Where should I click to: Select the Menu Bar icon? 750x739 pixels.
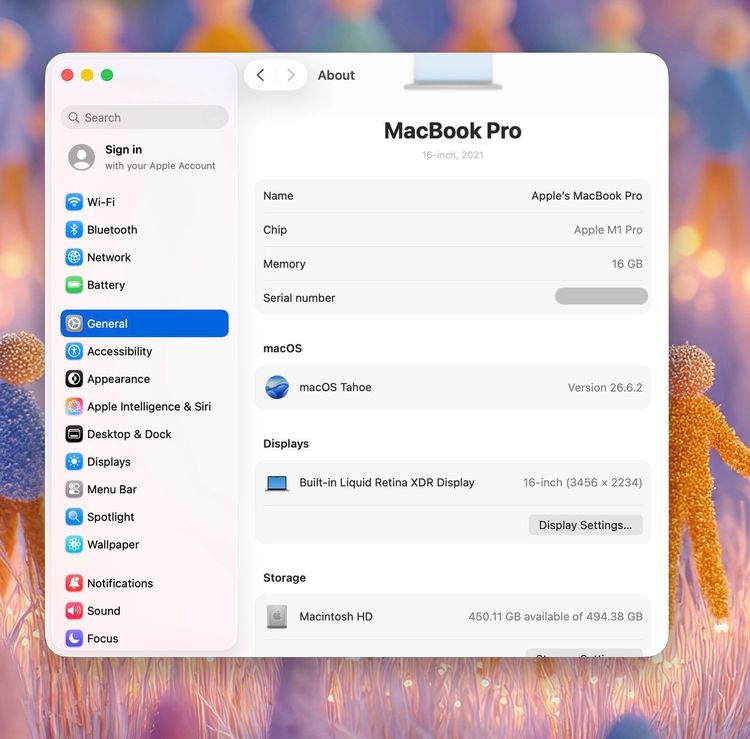tap(74, 489)
